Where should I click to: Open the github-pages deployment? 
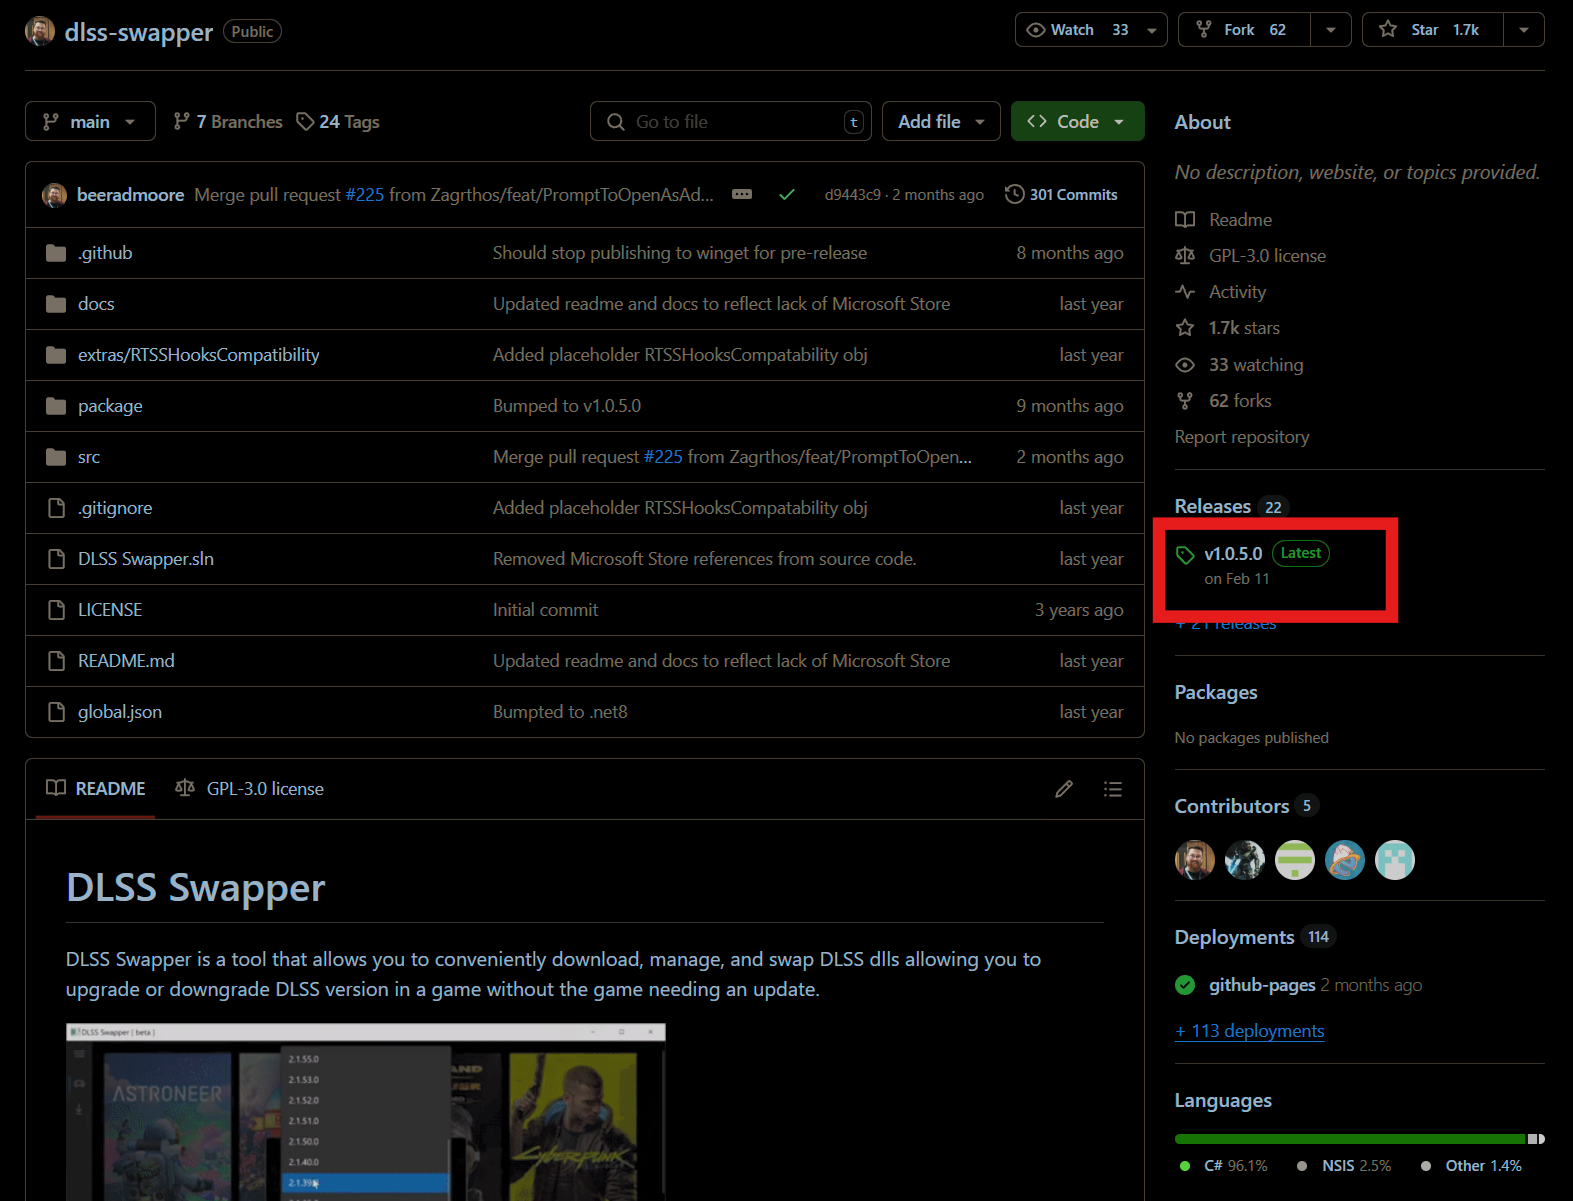pyautogui.click(x=1262, y=985)
